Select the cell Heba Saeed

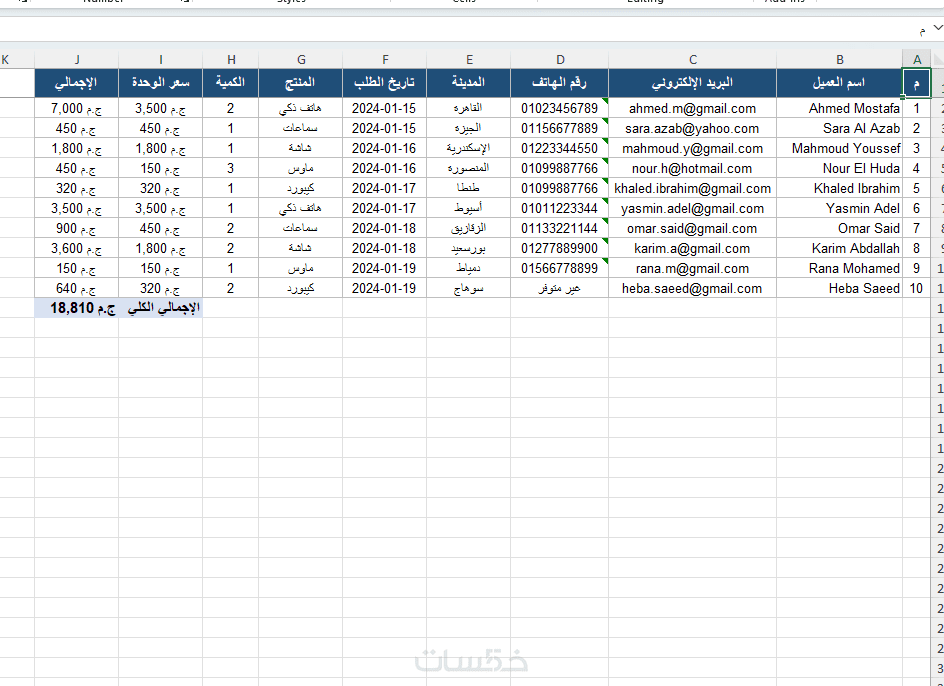[839, 288]
